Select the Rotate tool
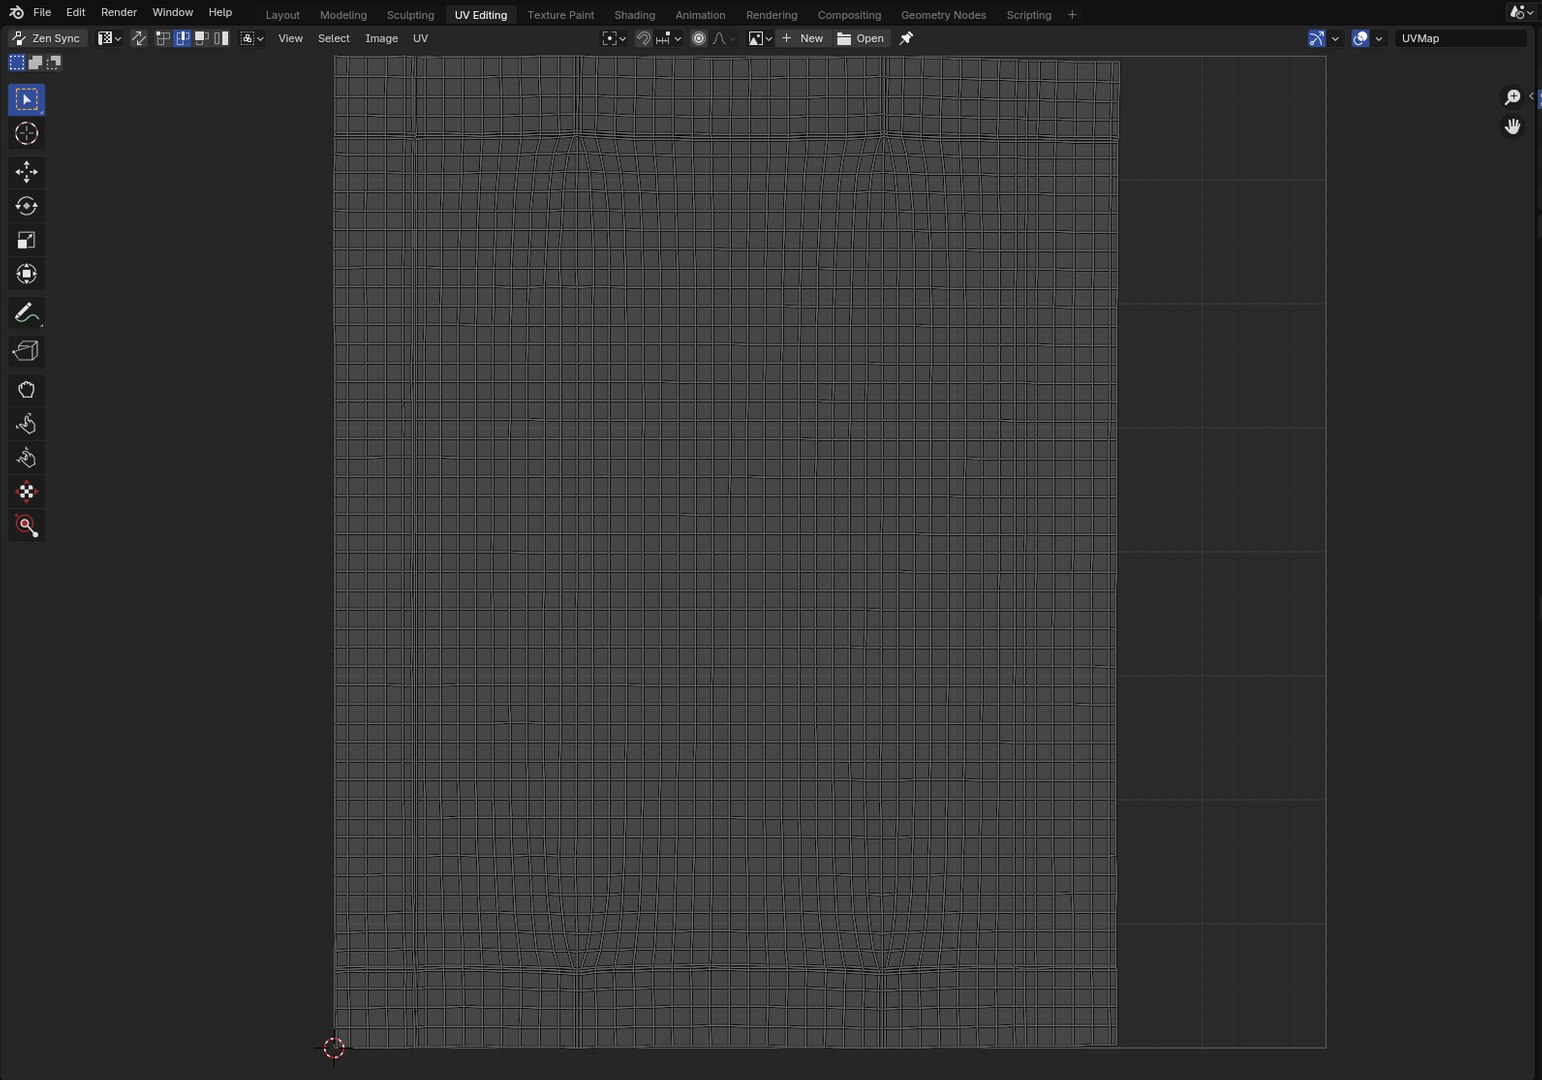Screen dimensions: 1542x1080 click(26, 206)
